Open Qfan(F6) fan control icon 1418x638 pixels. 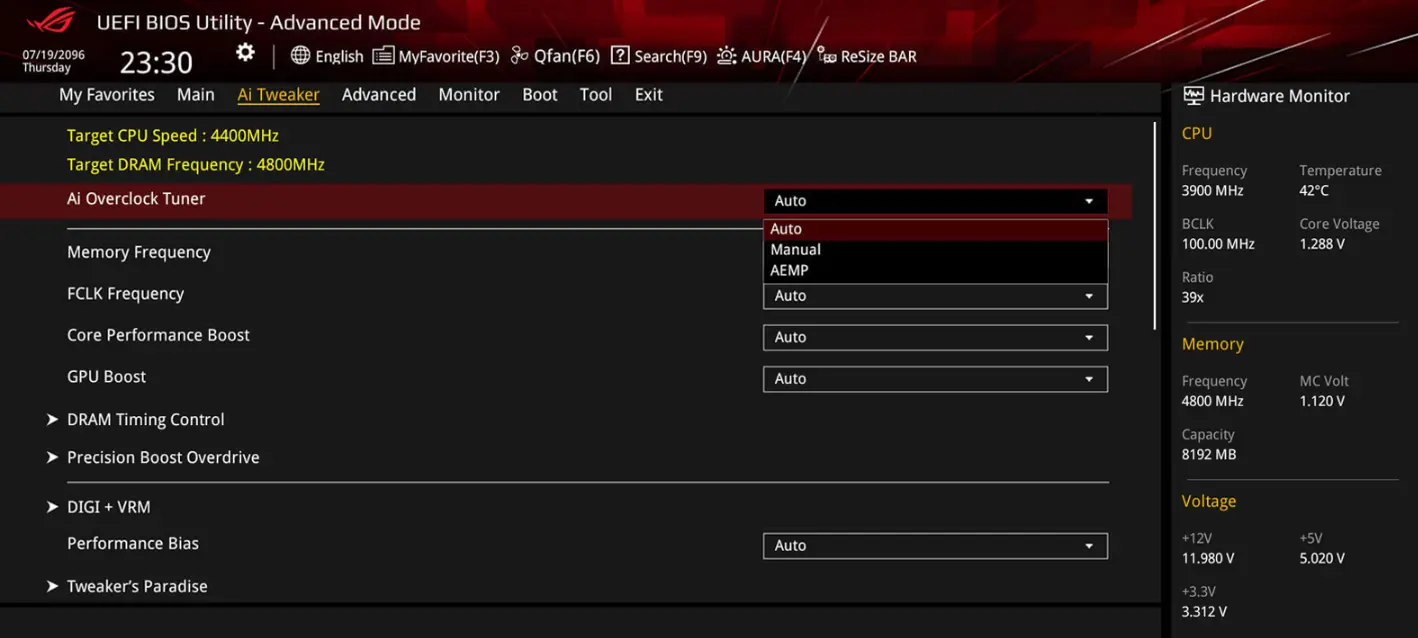(x=519, y=56)
